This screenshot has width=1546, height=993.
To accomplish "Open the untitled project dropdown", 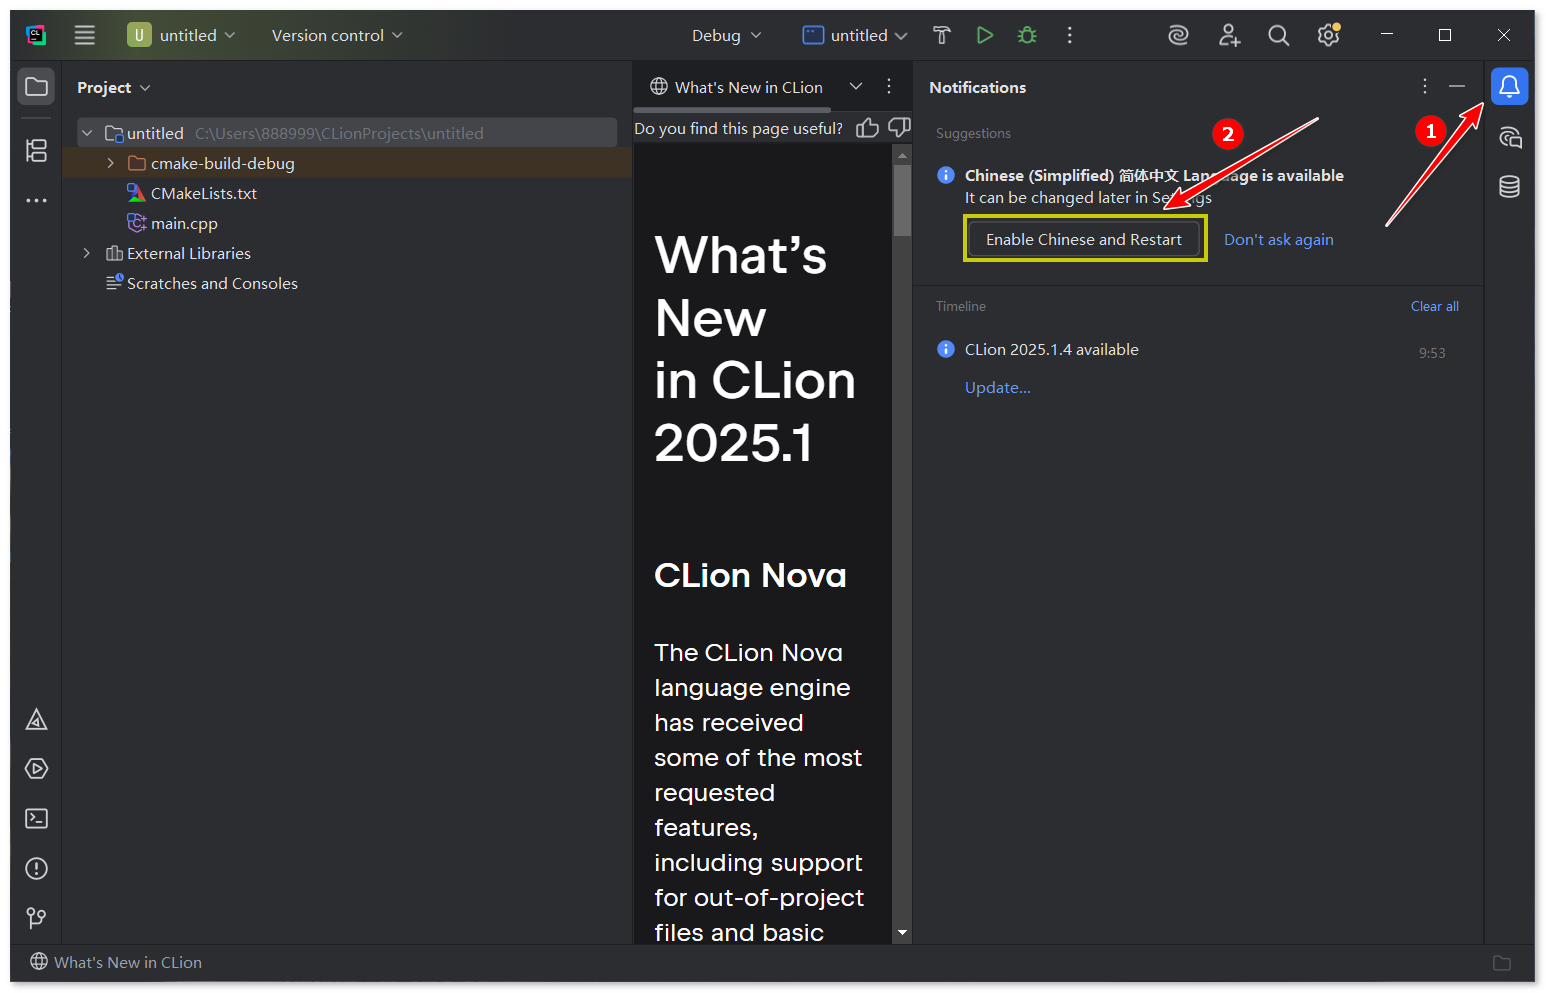I will (182, 35).
